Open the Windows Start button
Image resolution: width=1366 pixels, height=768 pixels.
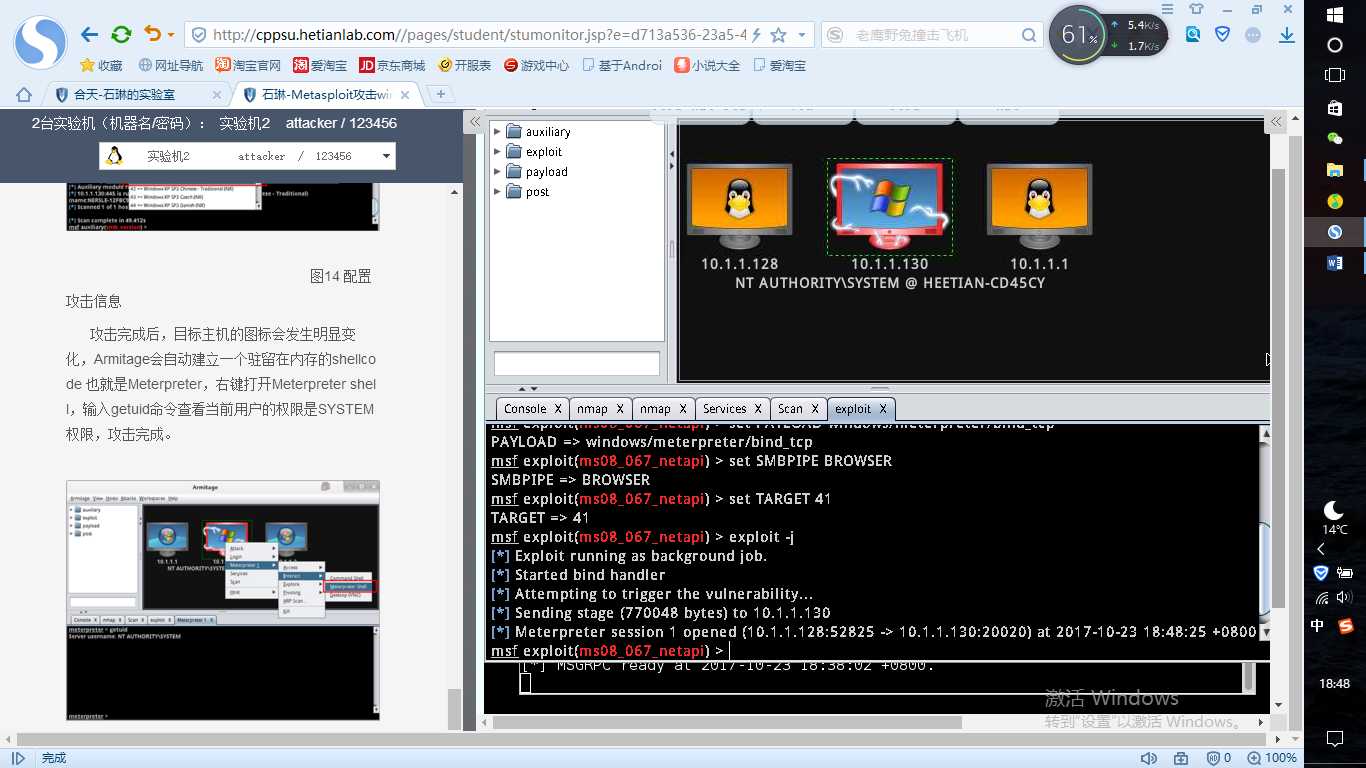point(1335,15)
